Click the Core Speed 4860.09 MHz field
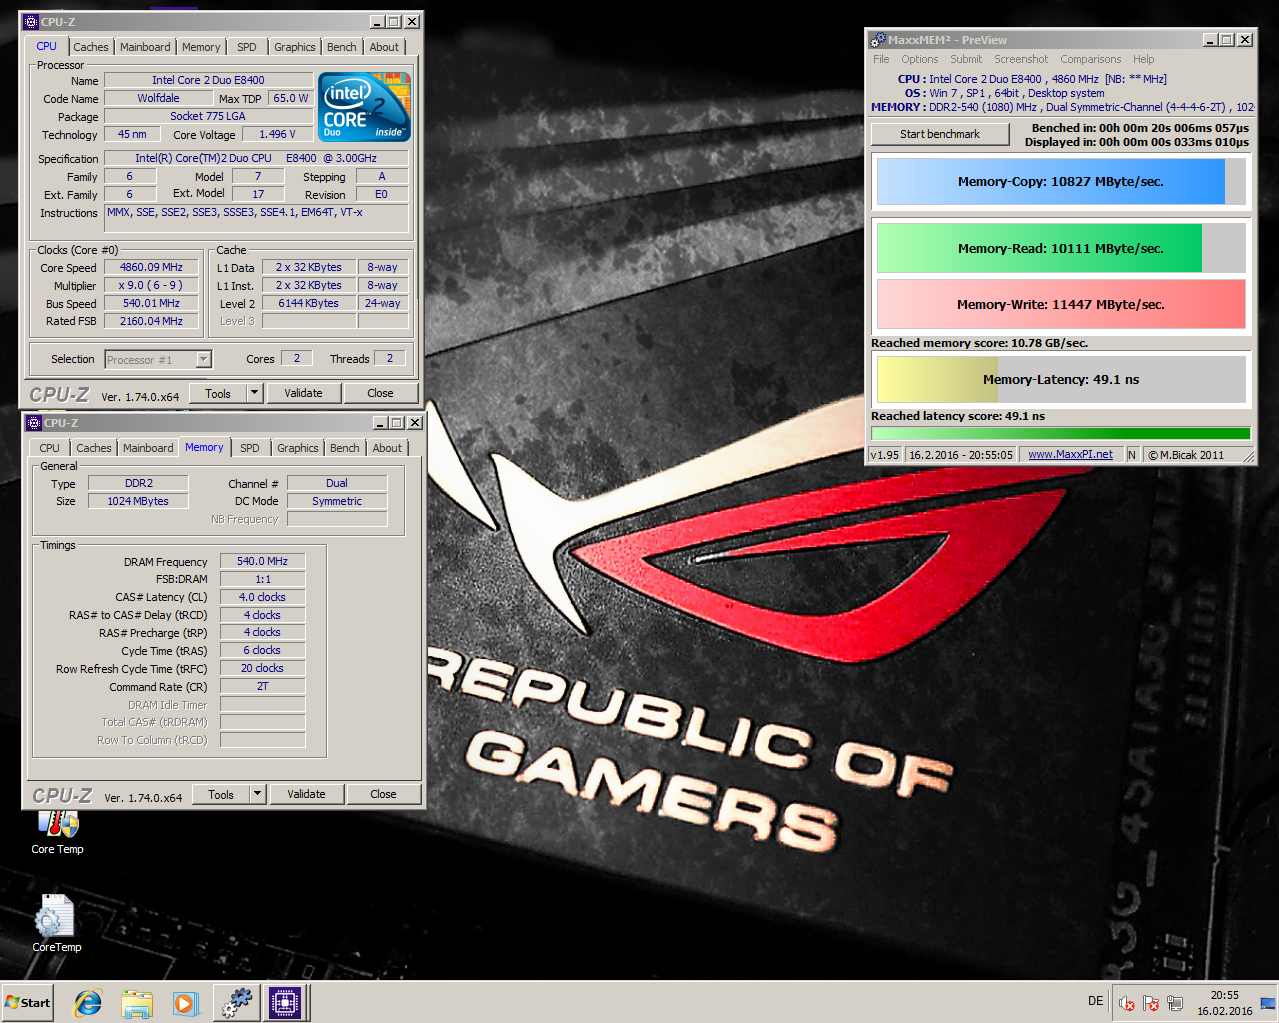The height and width of the screenshot is (1023, 1279). [151, 267]
